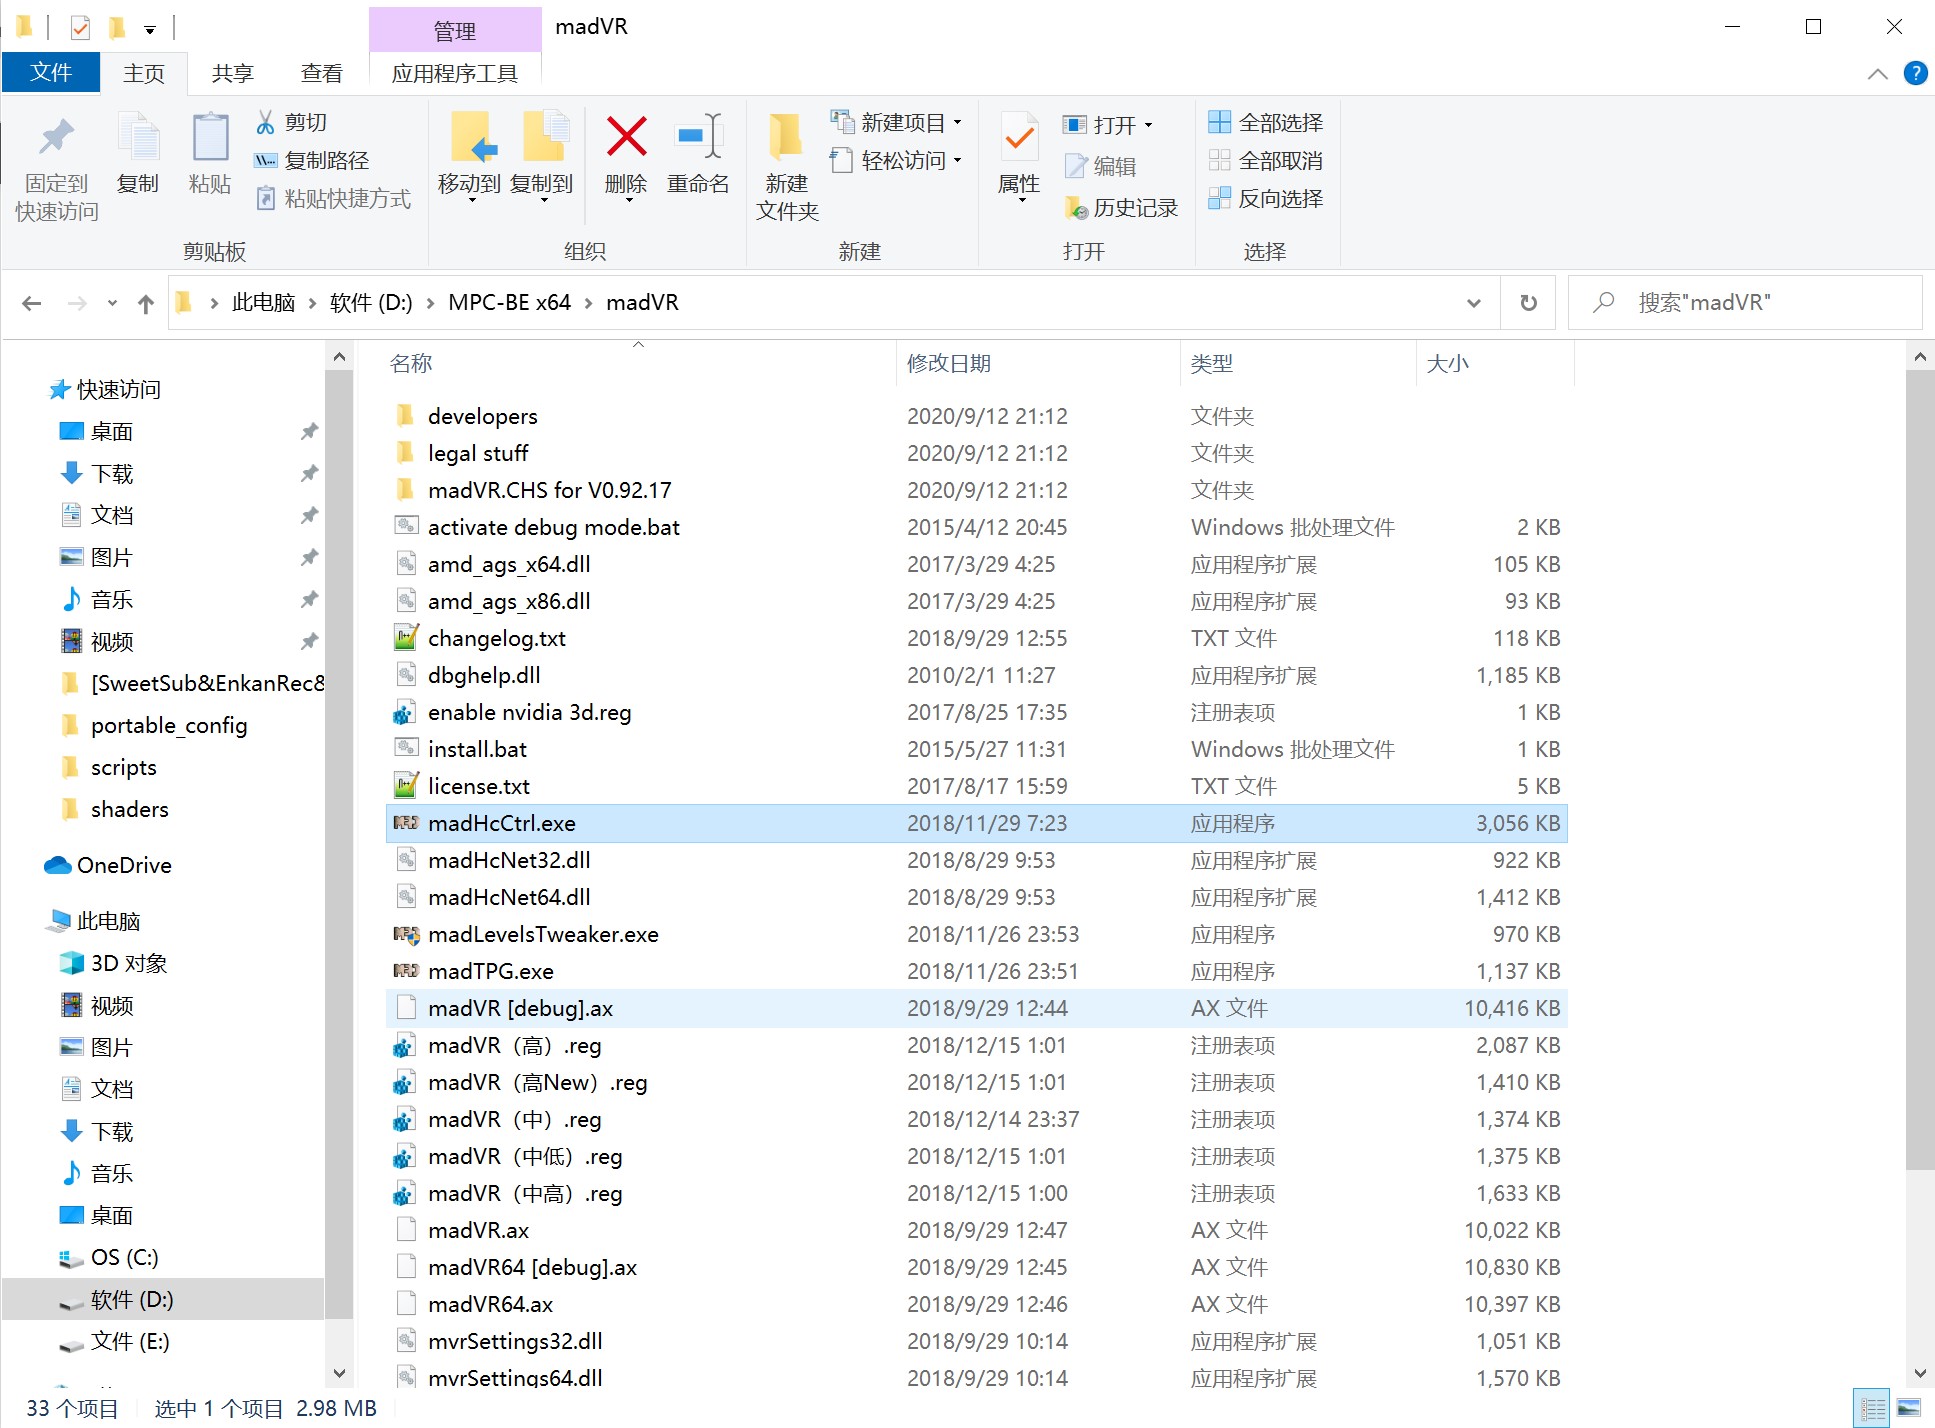Open Application Tools (应用程序工具) tab

[455, 73]
